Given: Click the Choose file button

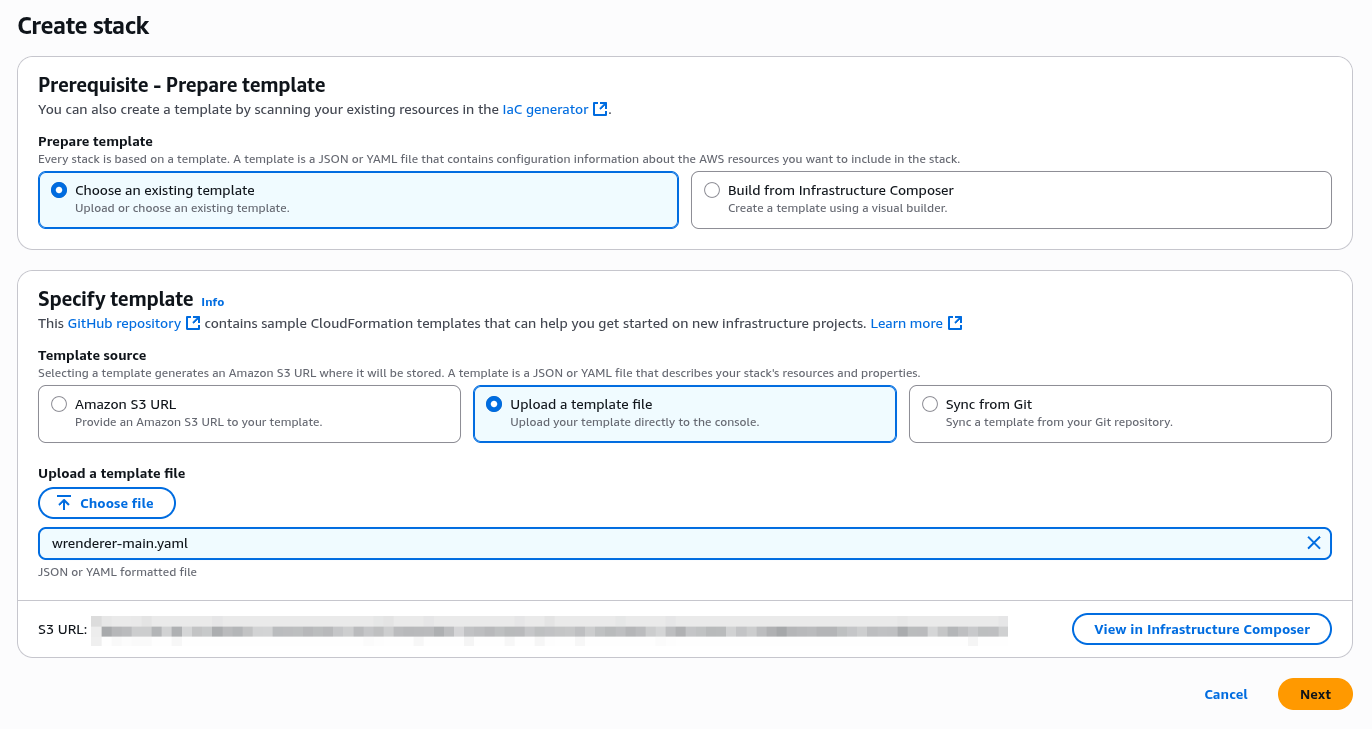Looking at the screenshot, I should [107, 503].
